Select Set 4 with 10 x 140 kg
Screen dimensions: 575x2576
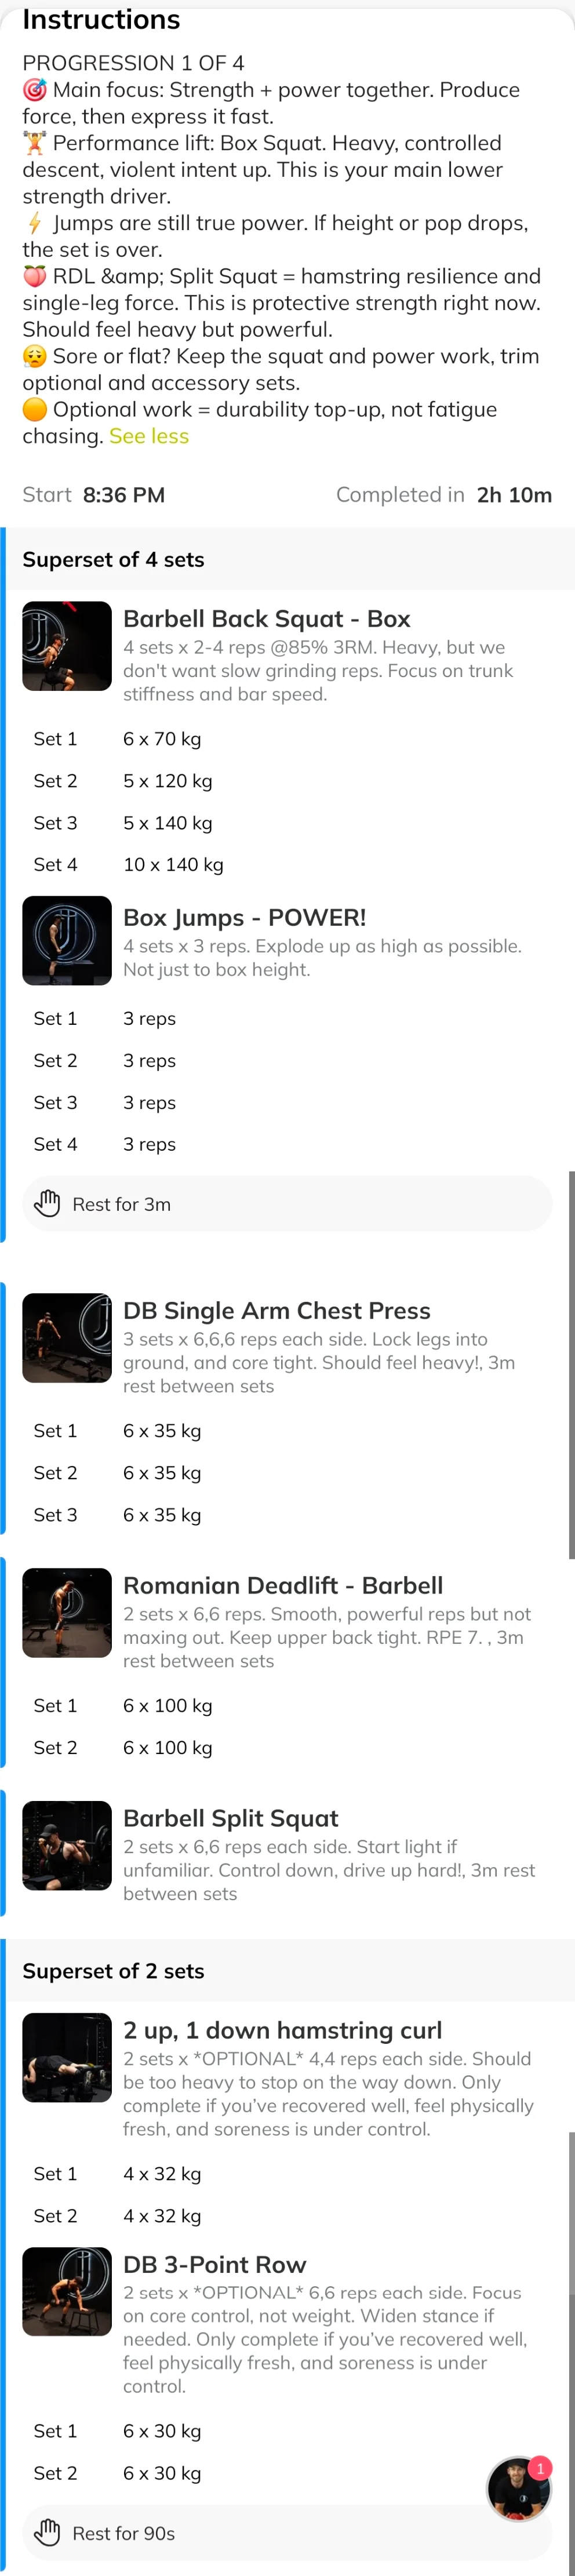(287, 865)
